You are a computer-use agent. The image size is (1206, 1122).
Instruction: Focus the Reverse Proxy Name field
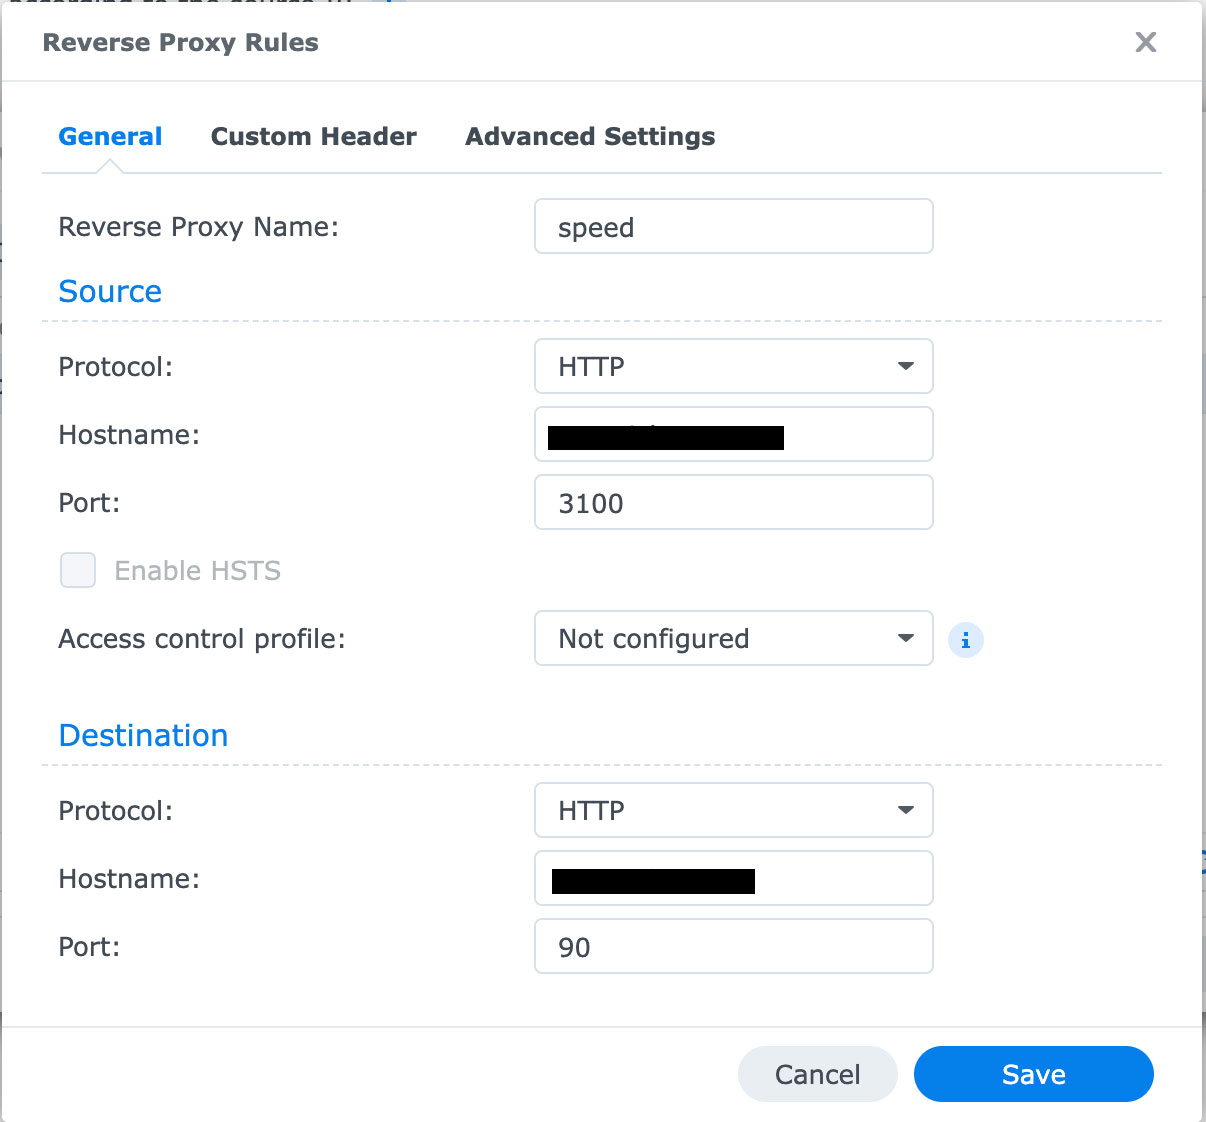point(733,227)
